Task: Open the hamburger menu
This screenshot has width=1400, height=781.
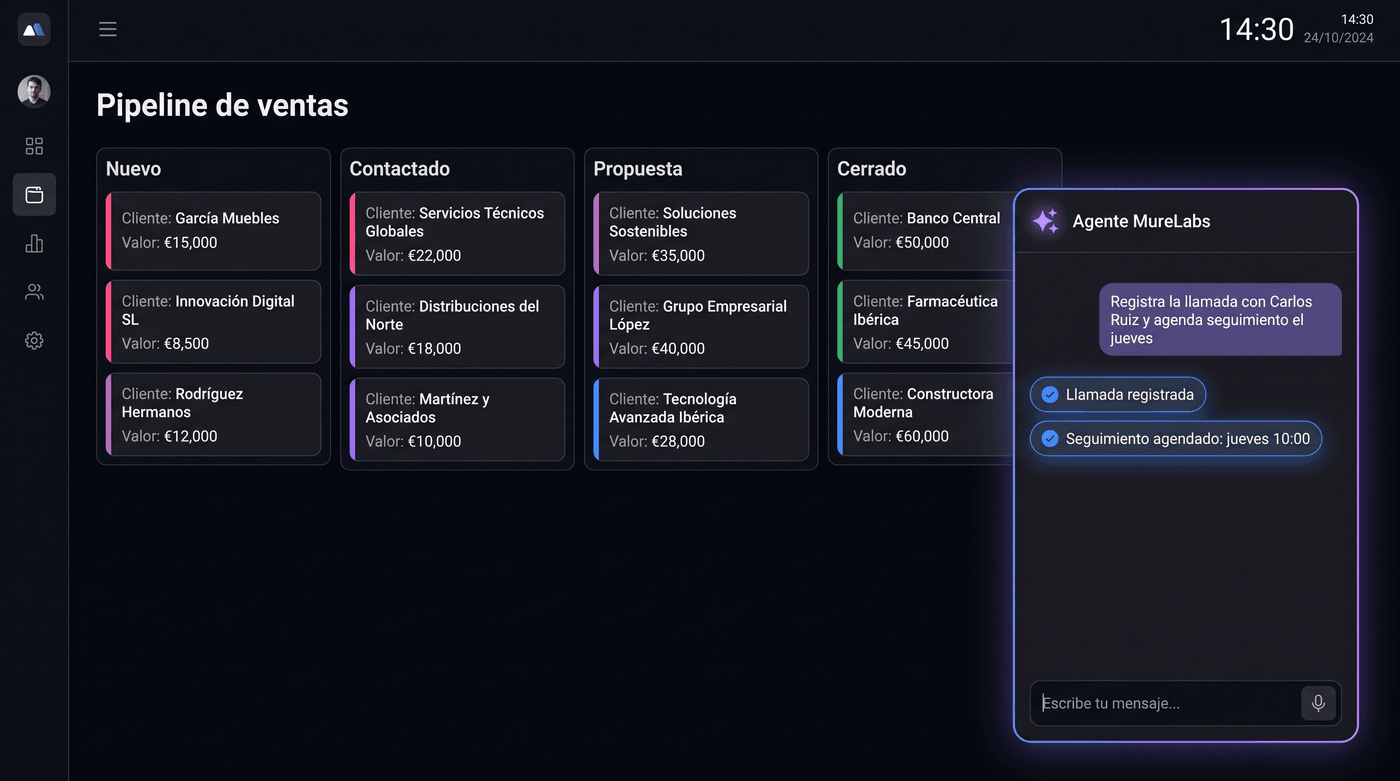Action: [108, 29]
